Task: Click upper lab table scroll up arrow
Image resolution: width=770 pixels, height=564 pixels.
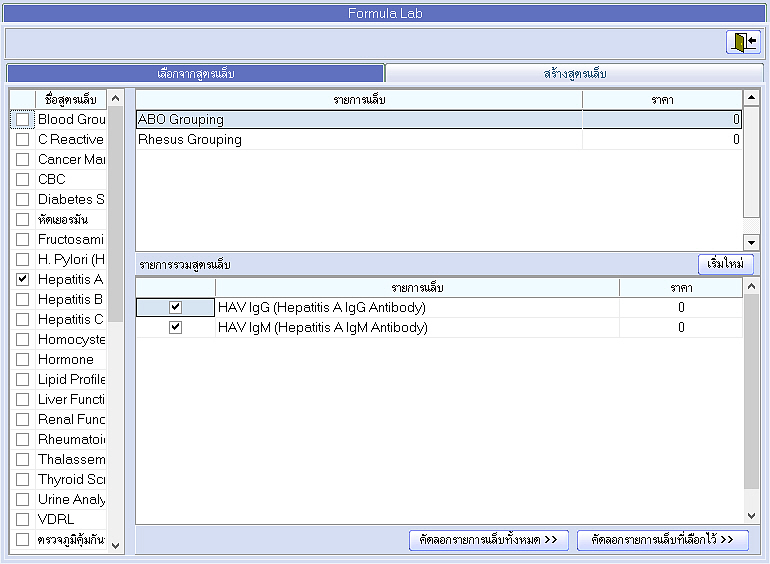Action: [x=751, y=98]
